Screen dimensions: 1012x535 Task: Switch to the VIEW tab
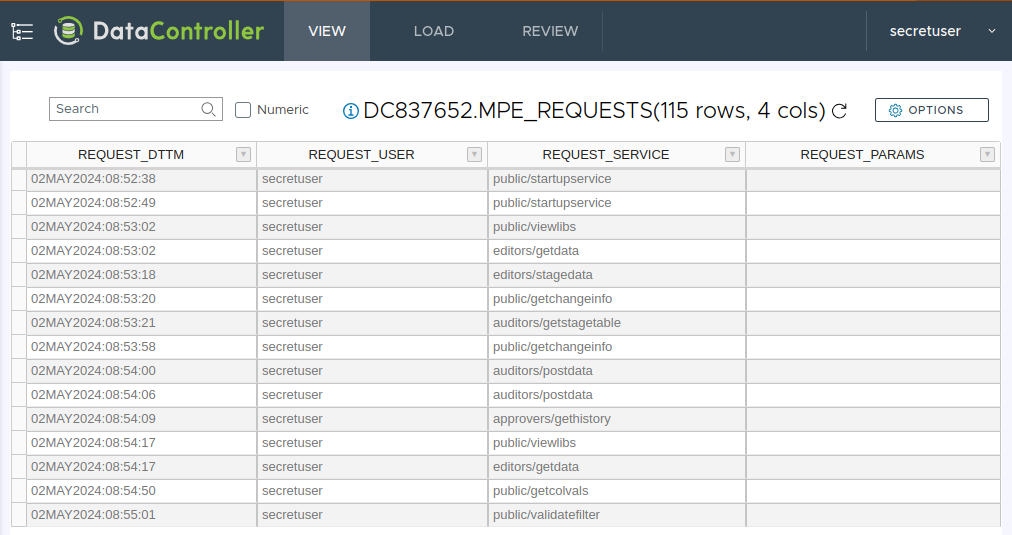pos(327,31)
